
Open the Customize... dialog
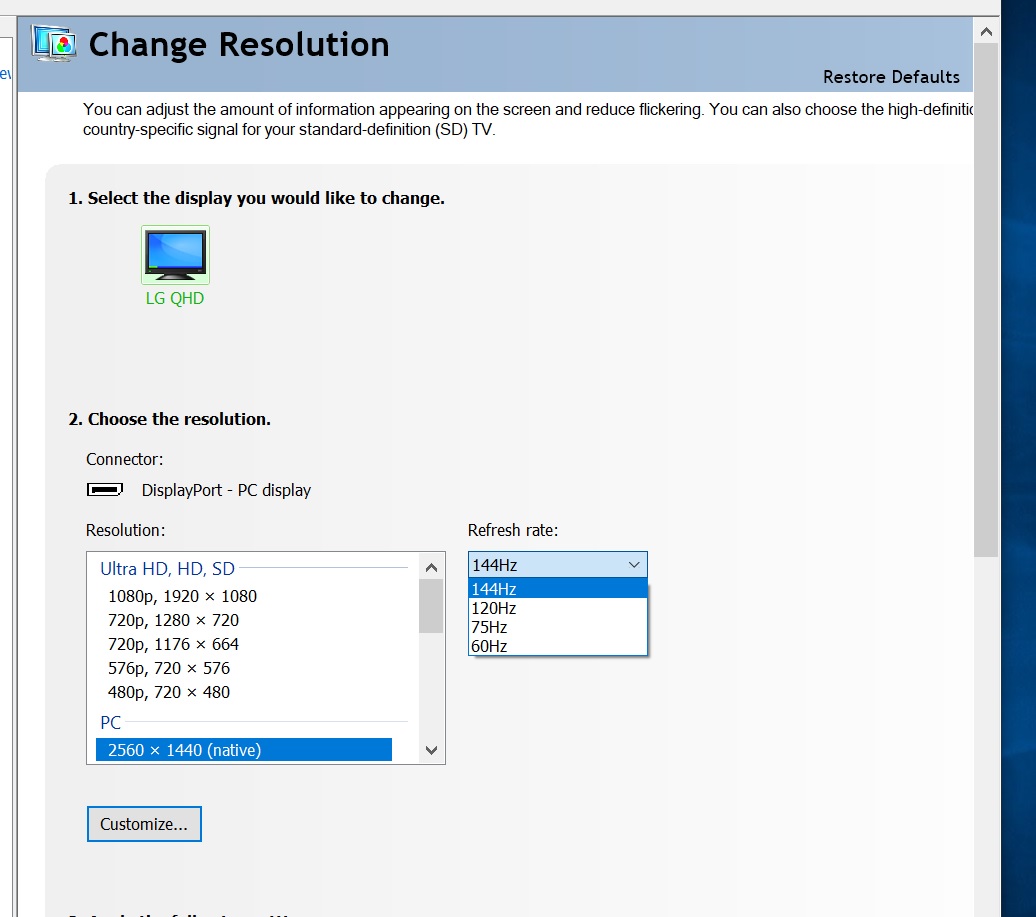pyautogui.click(x=144, y=824)
